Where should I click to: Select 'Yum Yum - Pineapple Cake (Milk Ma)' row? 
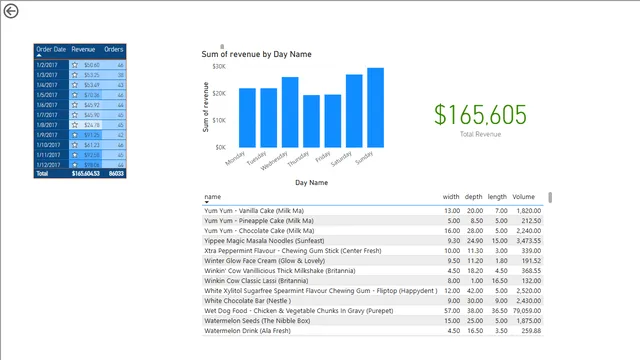[x=373, y=221]
